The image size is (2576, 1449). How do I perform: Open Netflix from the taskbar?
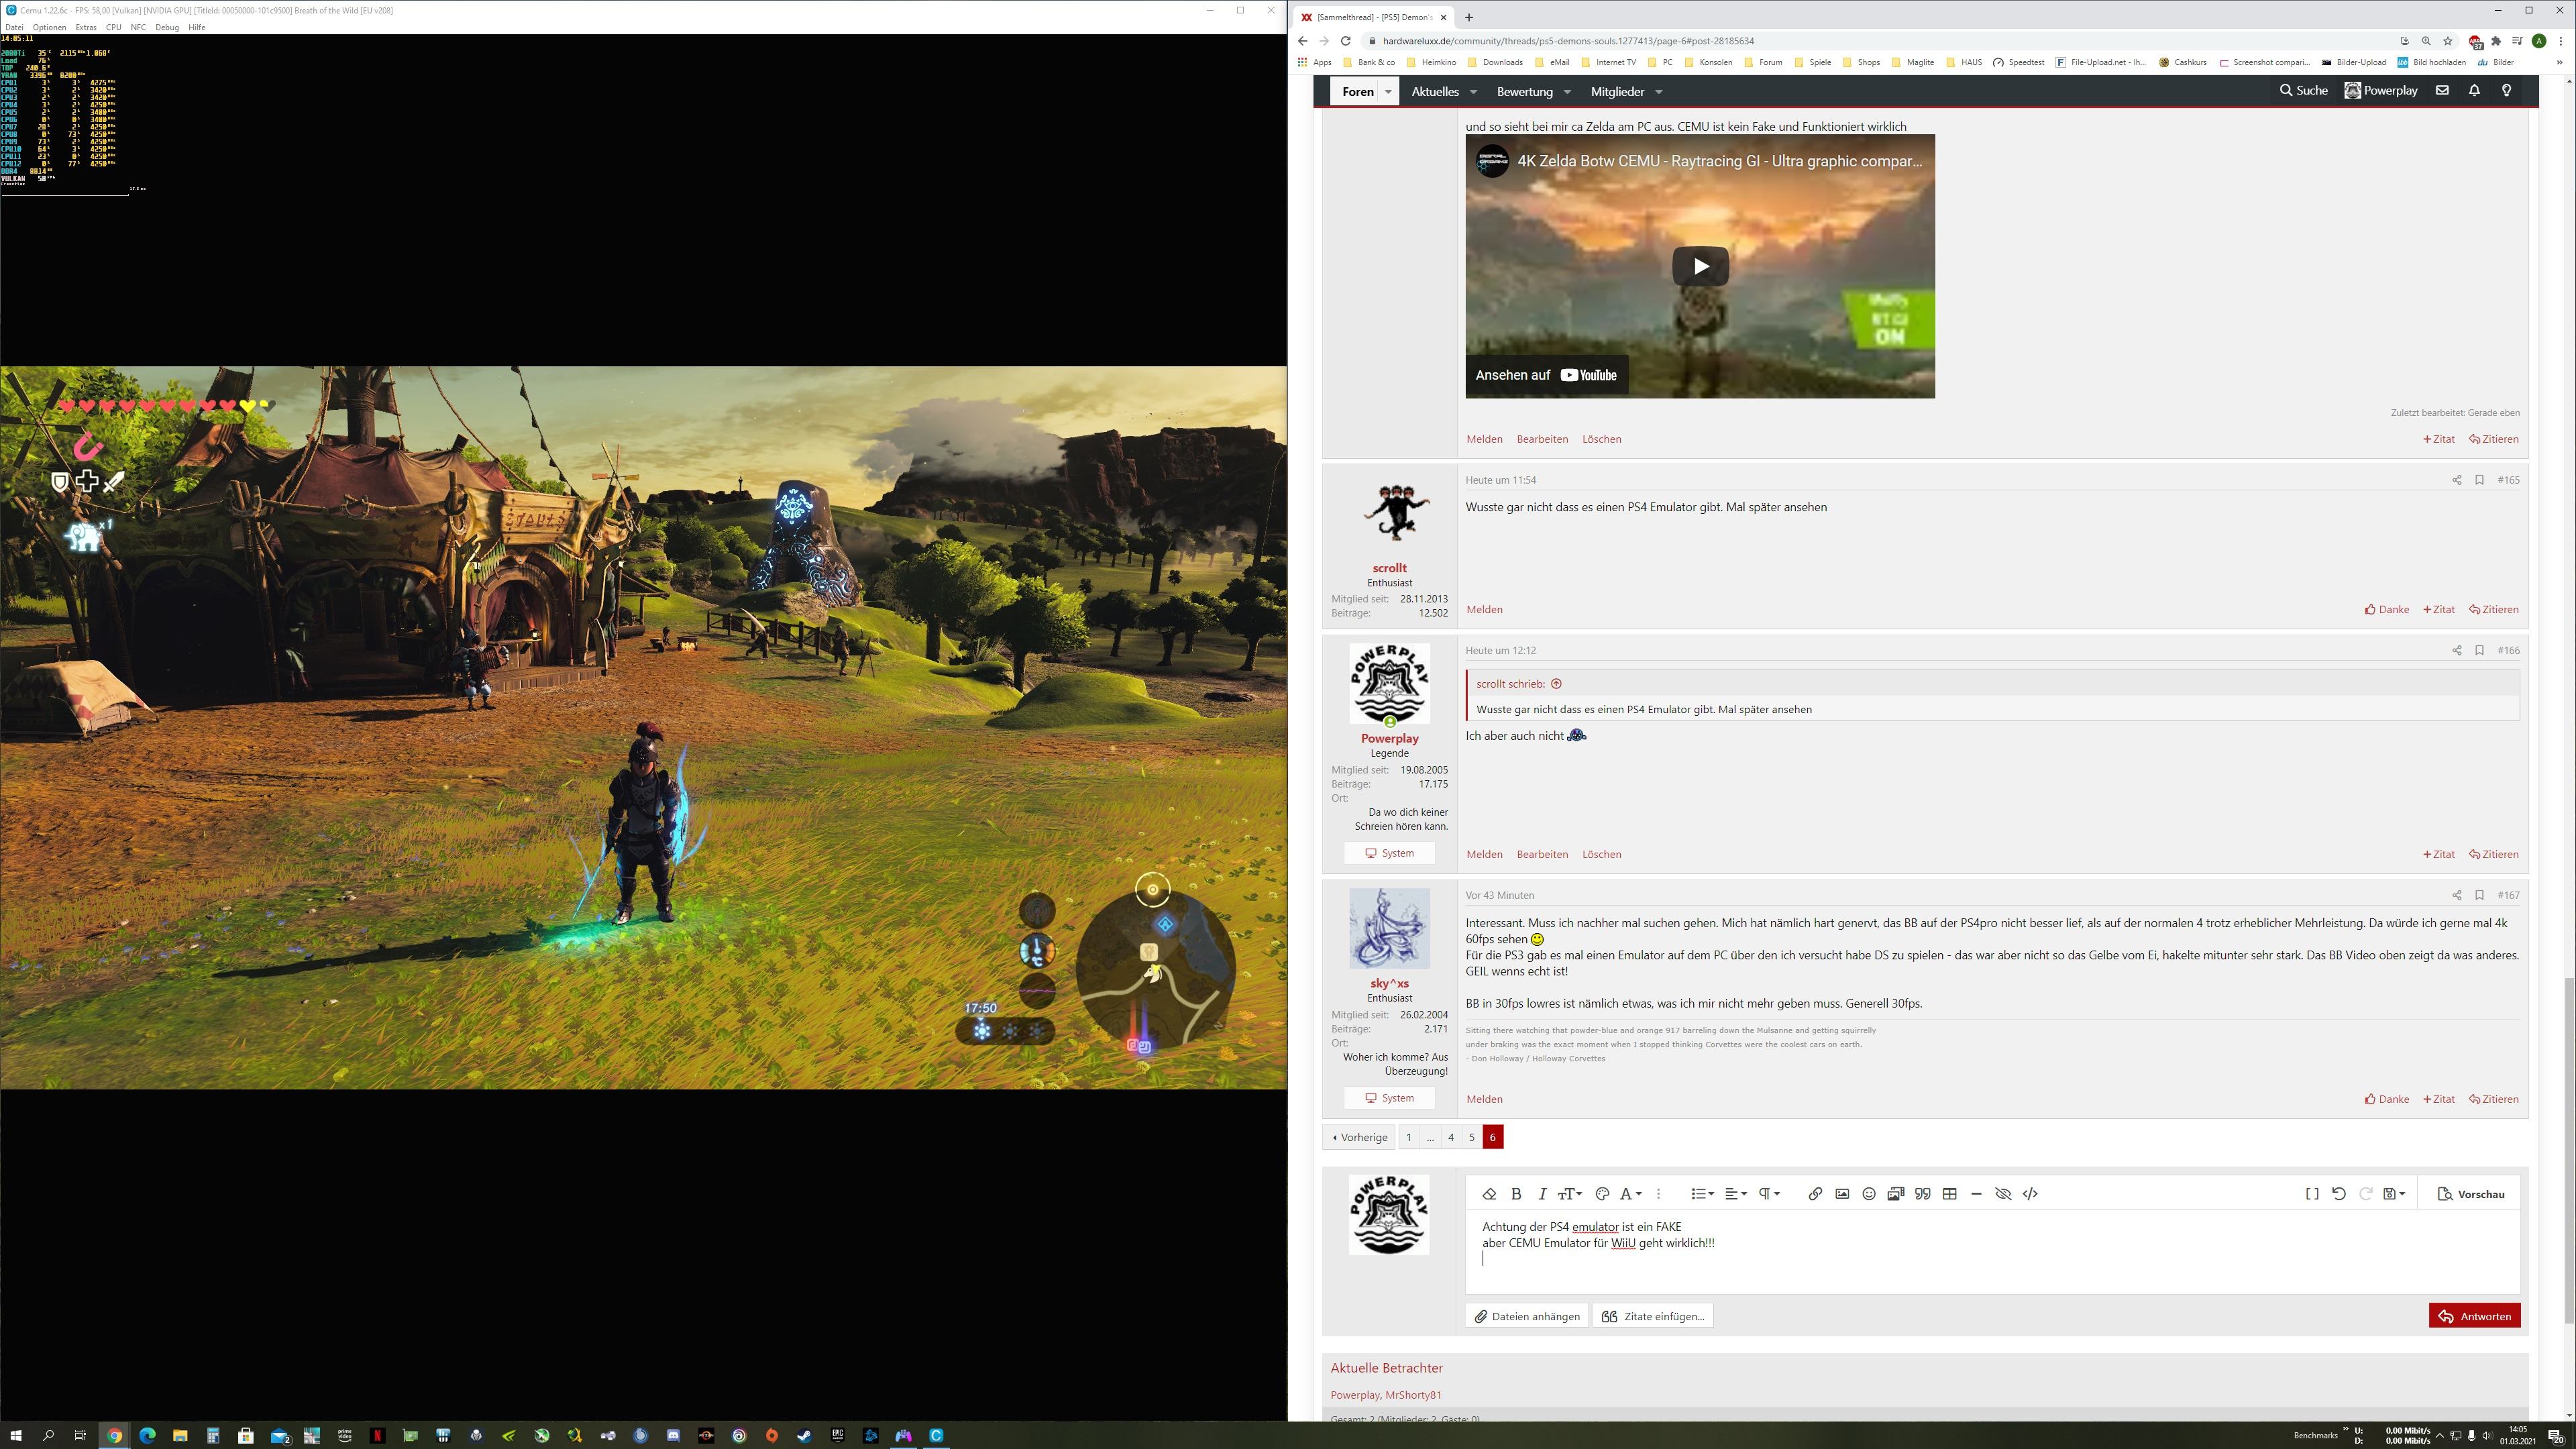(378, 1435)
